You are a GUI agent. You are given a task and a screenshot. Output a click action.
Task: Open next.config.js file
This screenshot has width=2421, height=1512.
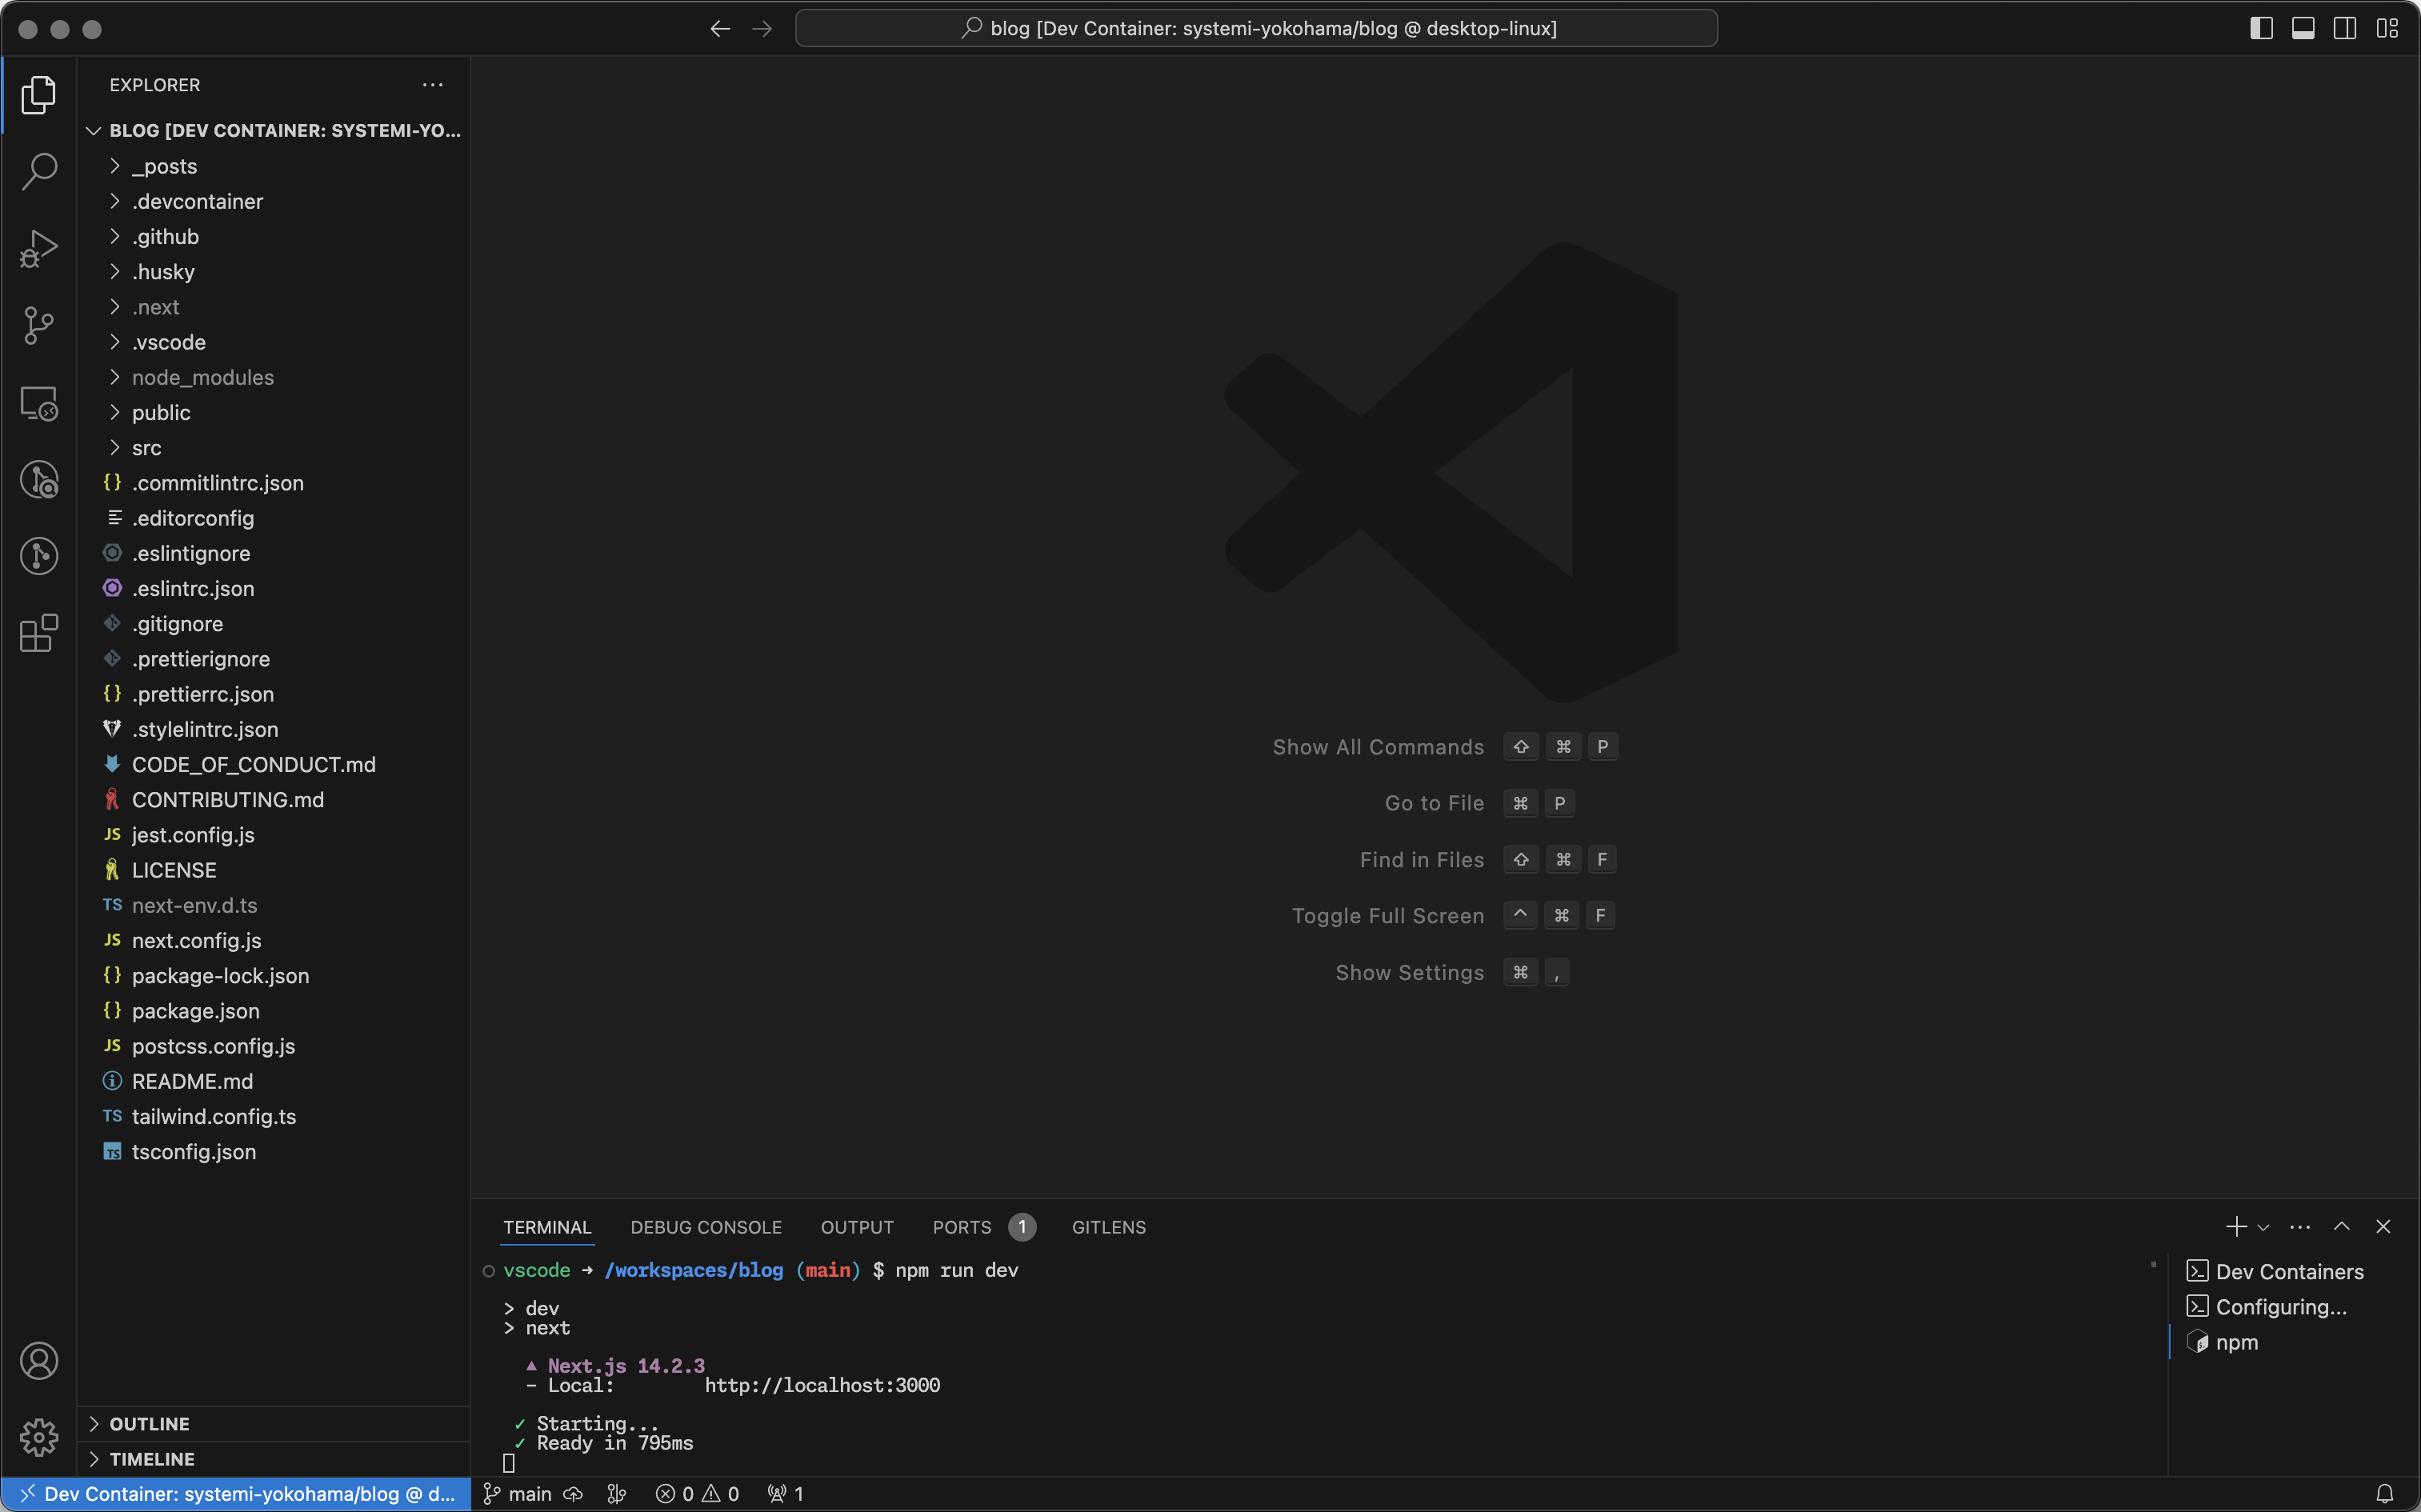(x=273, y=940)
